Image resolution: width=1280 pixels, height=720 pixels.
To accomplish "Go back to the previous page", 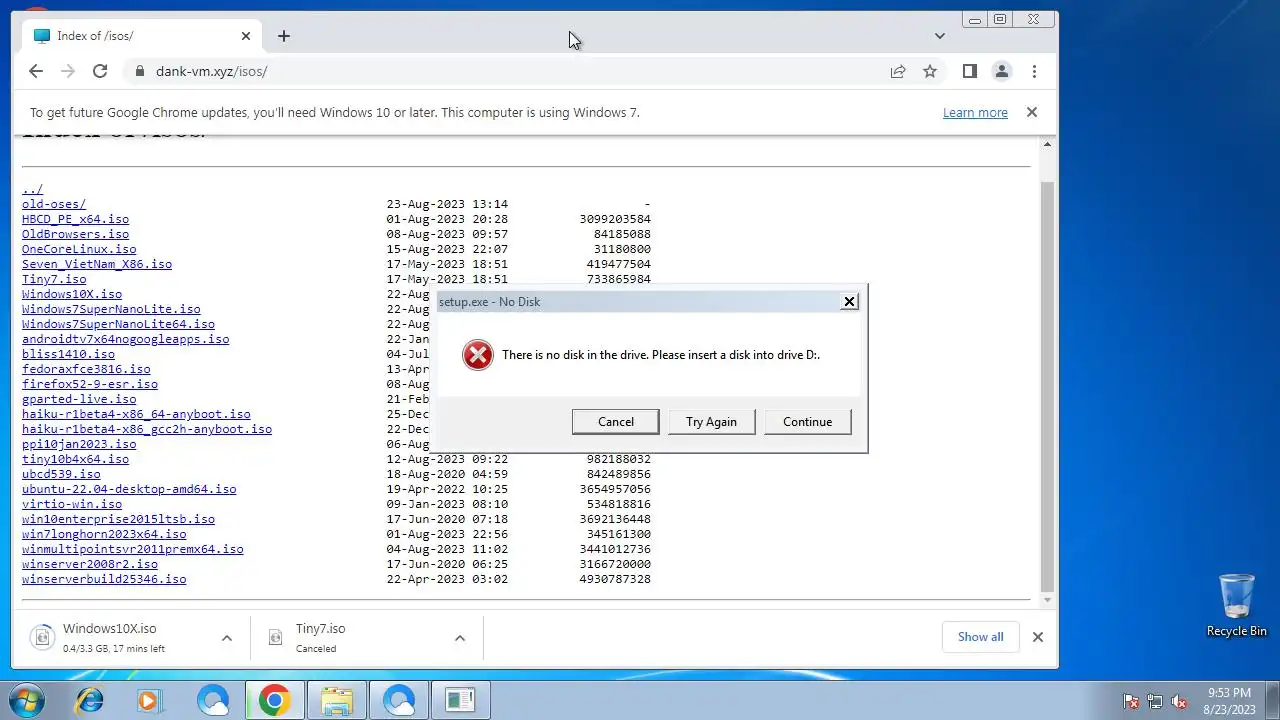I will pos(36,71).
